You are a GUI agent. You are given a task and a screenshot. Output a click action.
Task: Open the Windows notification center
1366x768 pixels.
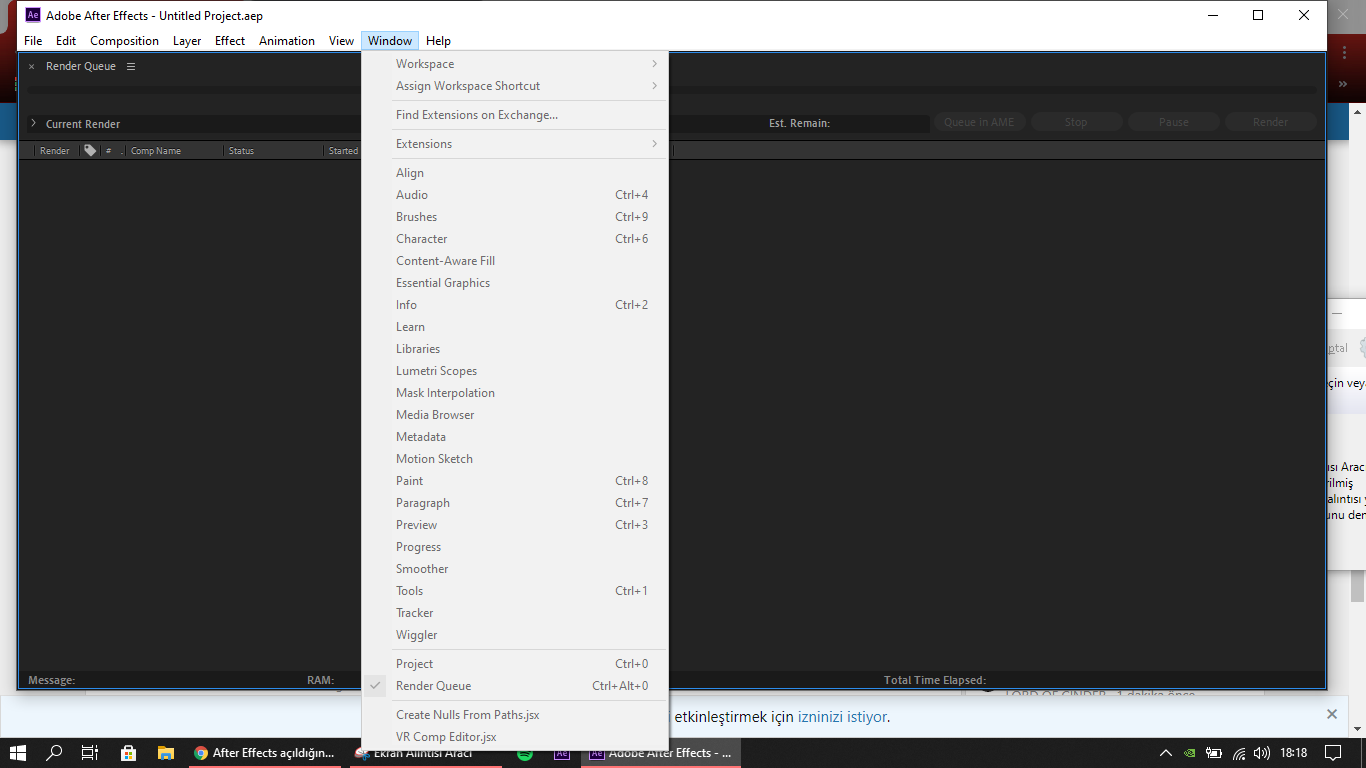point(1333,753)
